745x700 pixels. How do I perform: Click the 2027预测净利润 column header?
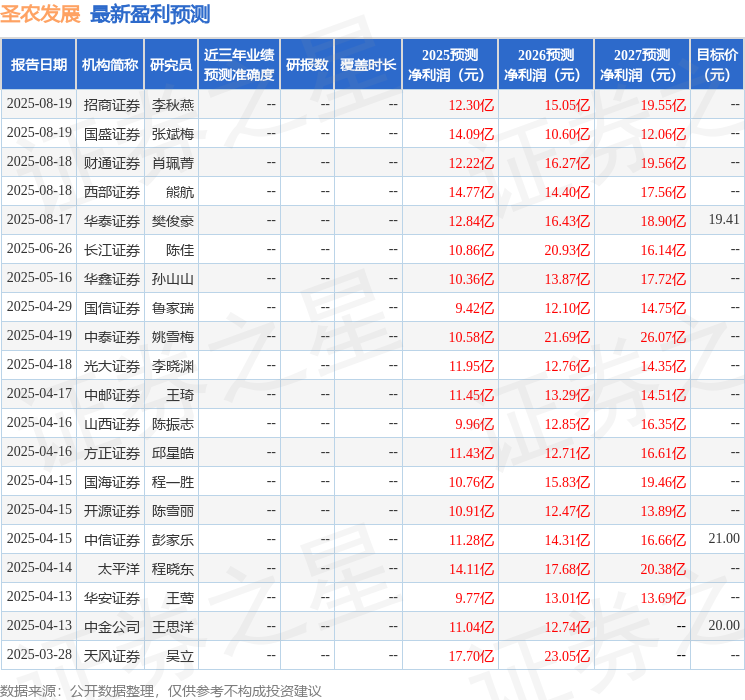[x=641, y=64]
